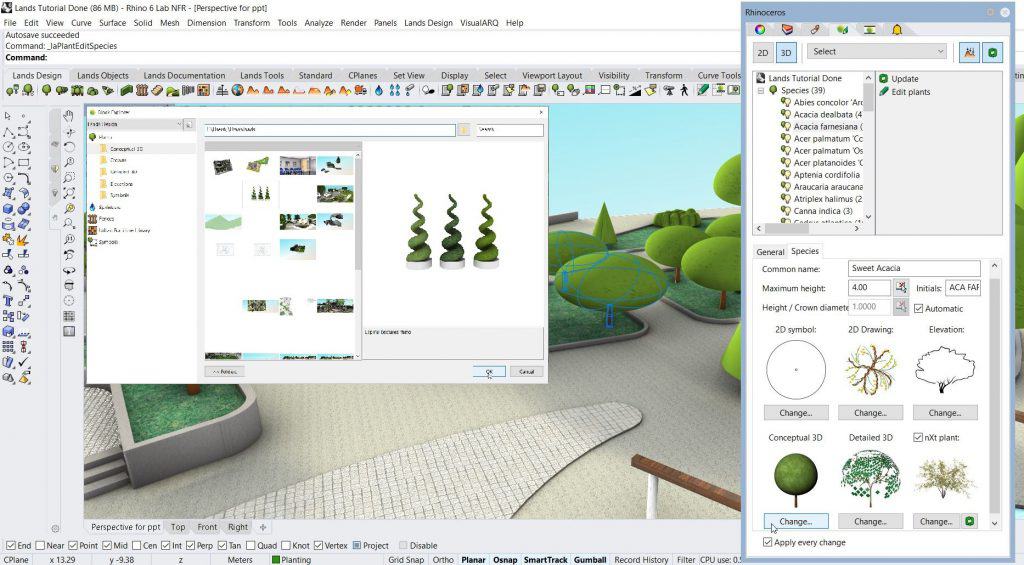Click the walking person icon in toolbar
This screenshot has width=1024, height=565.
pos(684,90)
